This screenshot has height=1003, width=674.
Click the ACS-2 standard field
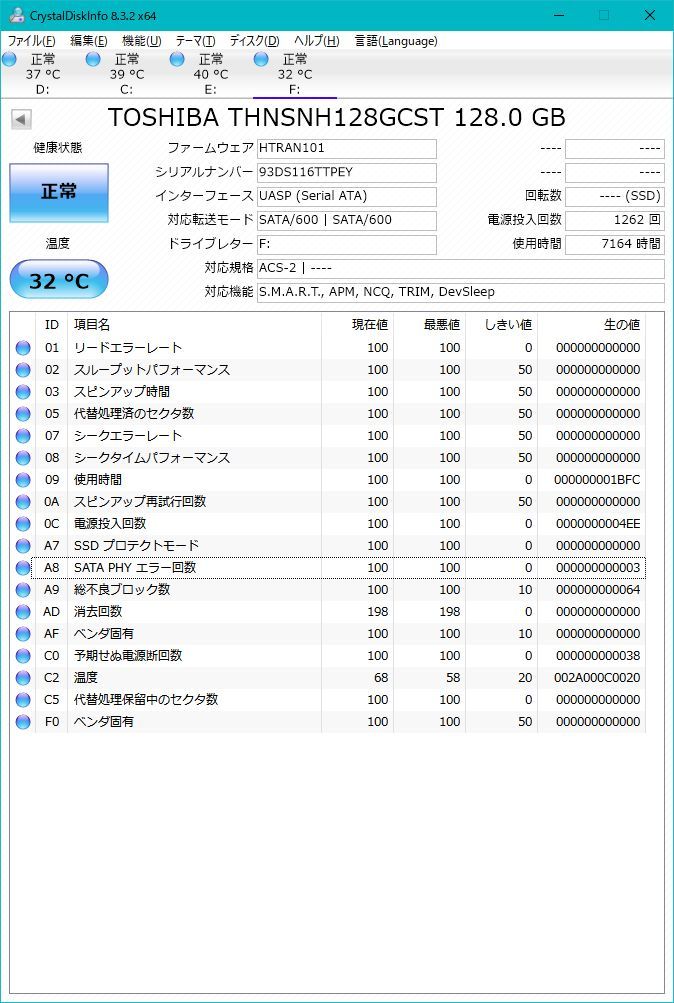[460, 269]
